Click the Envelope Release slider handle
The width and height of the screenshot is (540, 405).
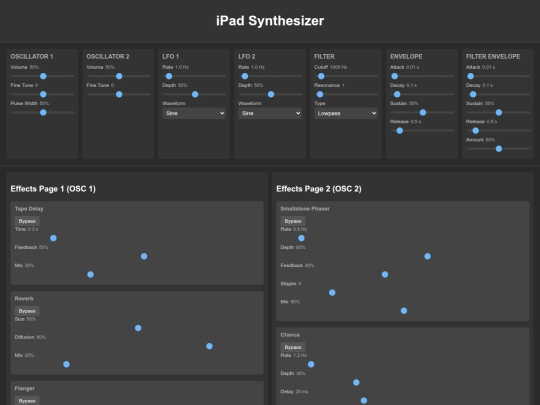399,131
